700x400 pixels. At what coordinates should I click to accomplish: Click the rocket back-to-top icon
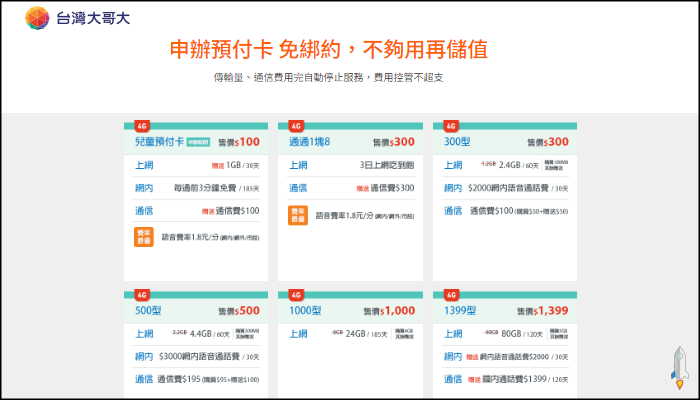(679, 367)
